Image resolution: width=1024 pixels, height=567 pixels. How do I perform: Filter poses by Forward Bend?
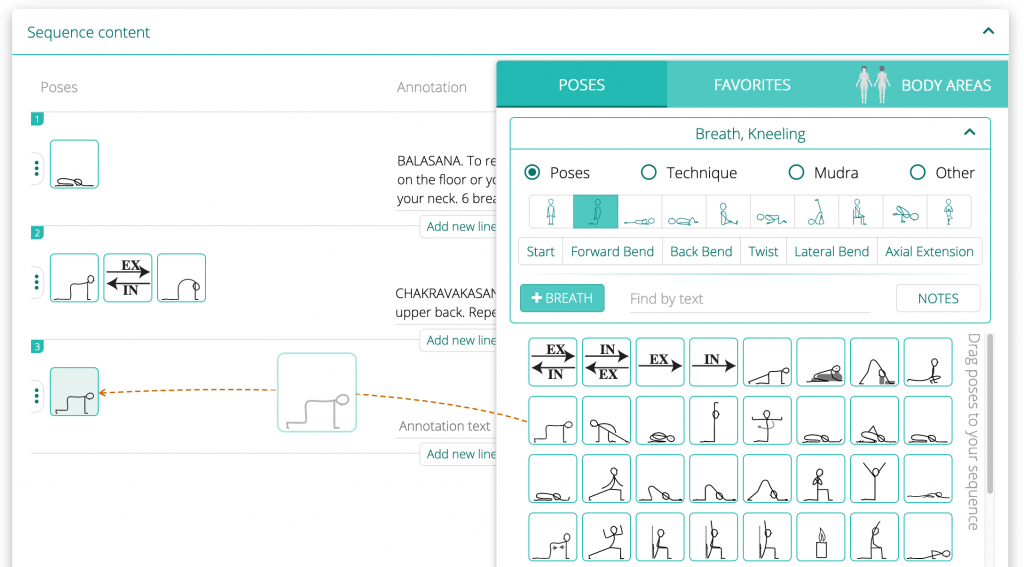(x=612, y=252)
